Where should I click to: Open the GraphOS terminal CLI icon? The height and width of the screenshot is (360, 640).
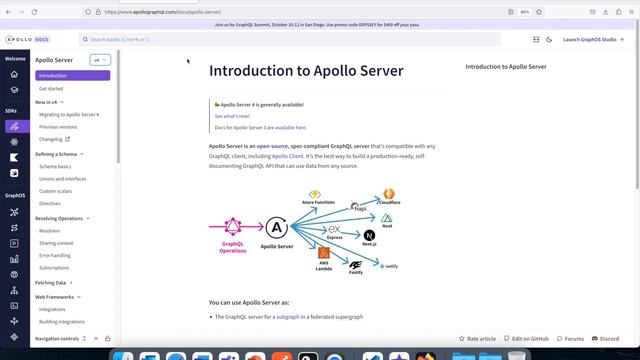14,306
